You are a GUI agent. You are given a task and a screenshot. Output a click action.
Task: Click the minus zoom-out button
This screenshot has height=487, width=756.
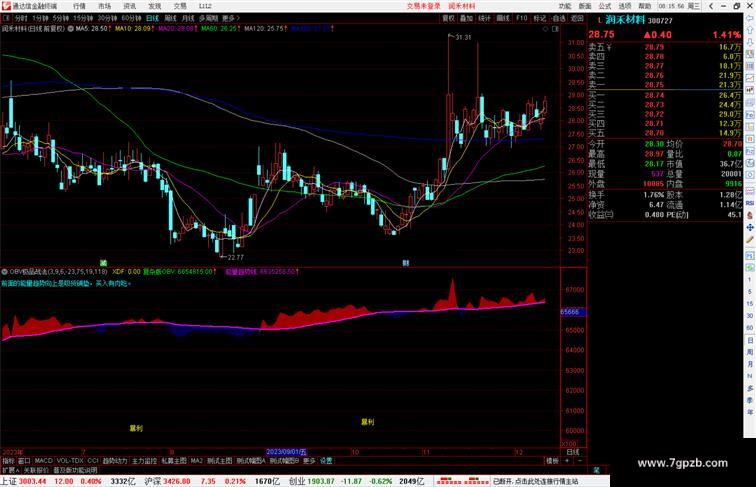tap(579, 460)
